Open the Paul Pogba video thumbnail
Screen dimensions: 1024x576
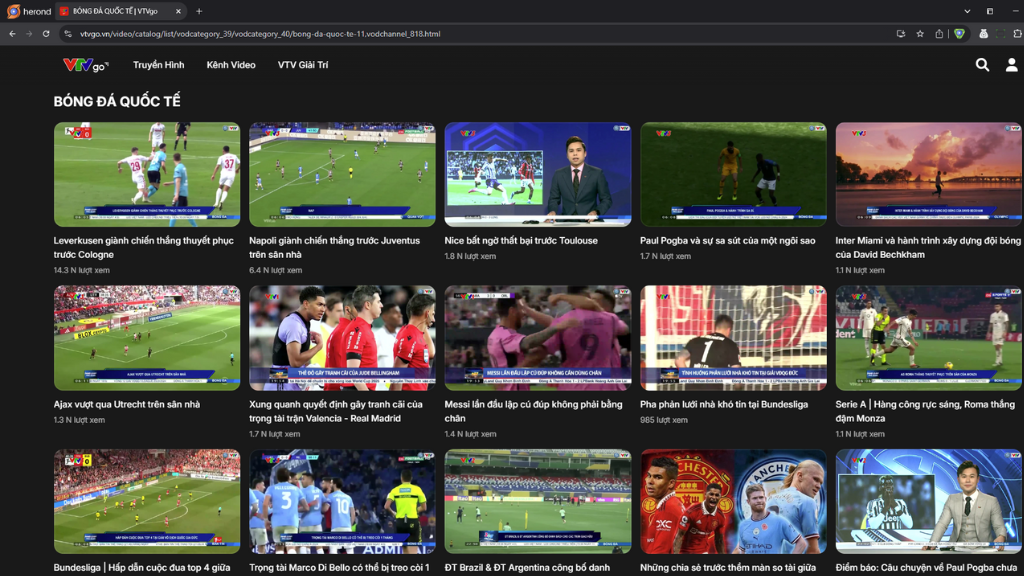click(x=733, y=174)
